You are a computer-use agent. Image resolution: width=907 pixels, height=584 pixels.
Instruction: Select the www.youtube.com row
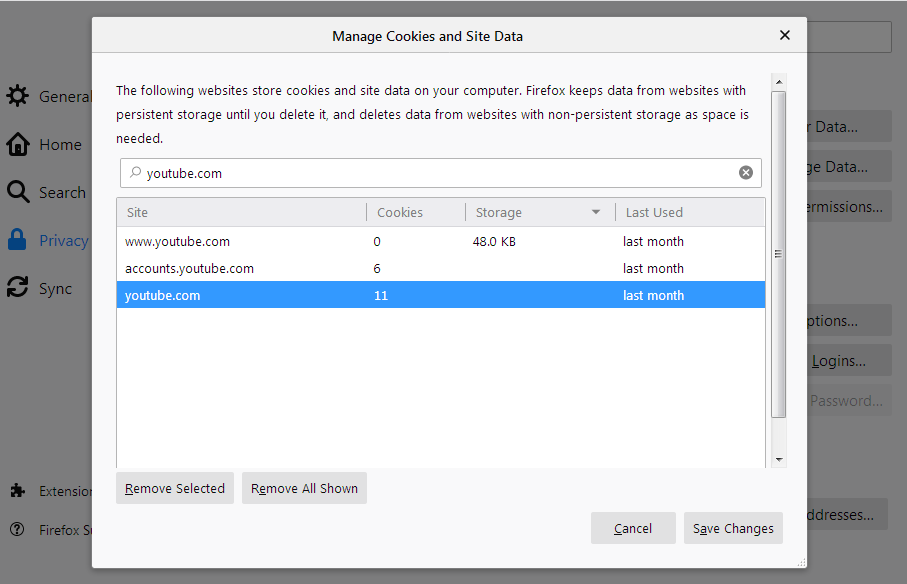440,241
